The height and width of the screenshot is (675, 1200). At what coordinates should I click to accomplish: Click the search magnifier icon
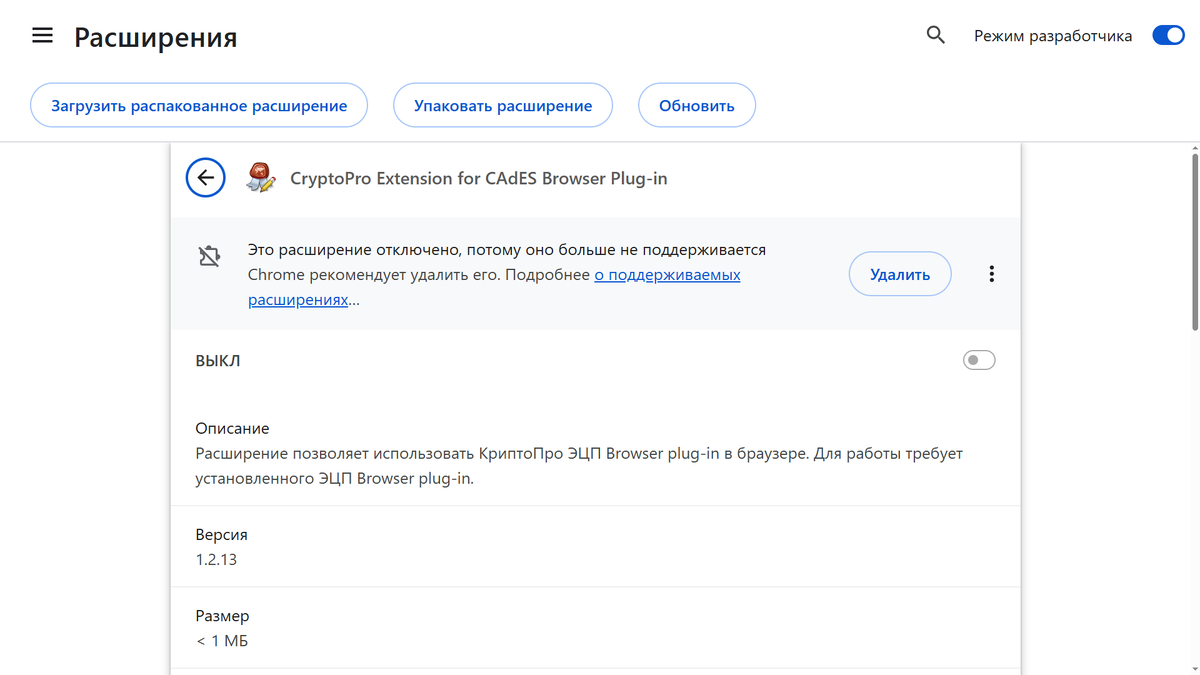coord(935,34)
